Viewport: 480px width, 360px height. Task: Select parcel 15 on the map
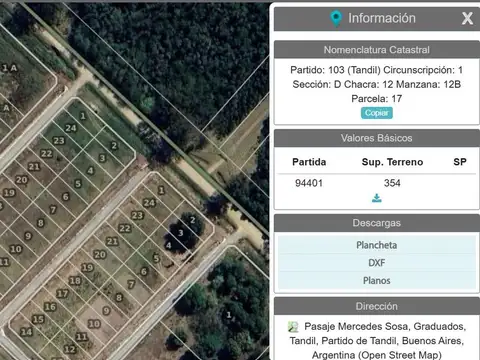[38, 319]
